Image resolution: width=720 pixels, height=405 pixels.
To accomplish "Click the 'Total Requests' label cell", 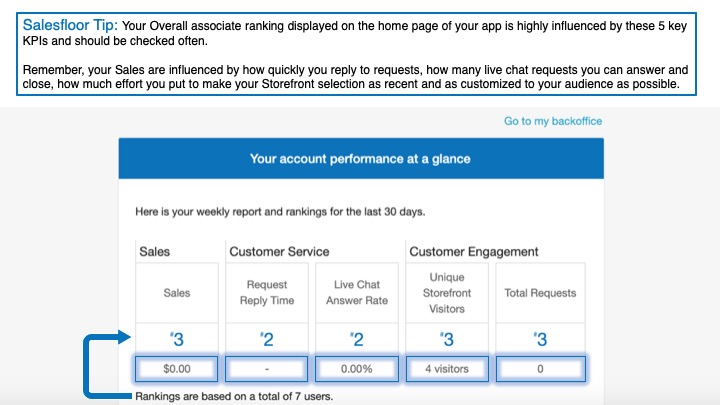I will [541, 293].
